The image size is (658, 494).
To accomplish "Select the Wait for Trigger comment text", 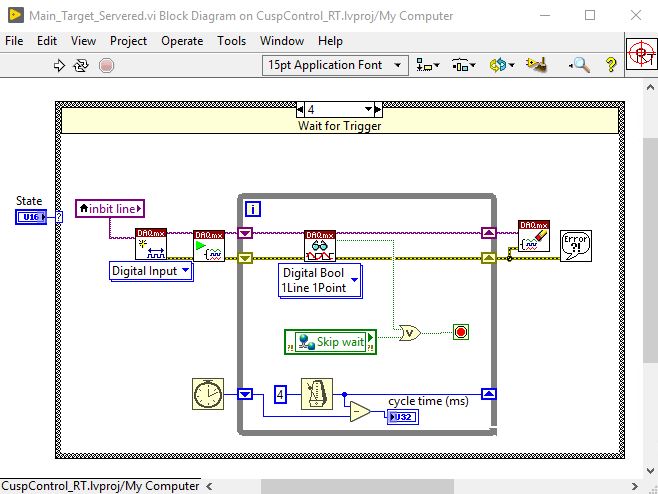I will click(339, 126).
